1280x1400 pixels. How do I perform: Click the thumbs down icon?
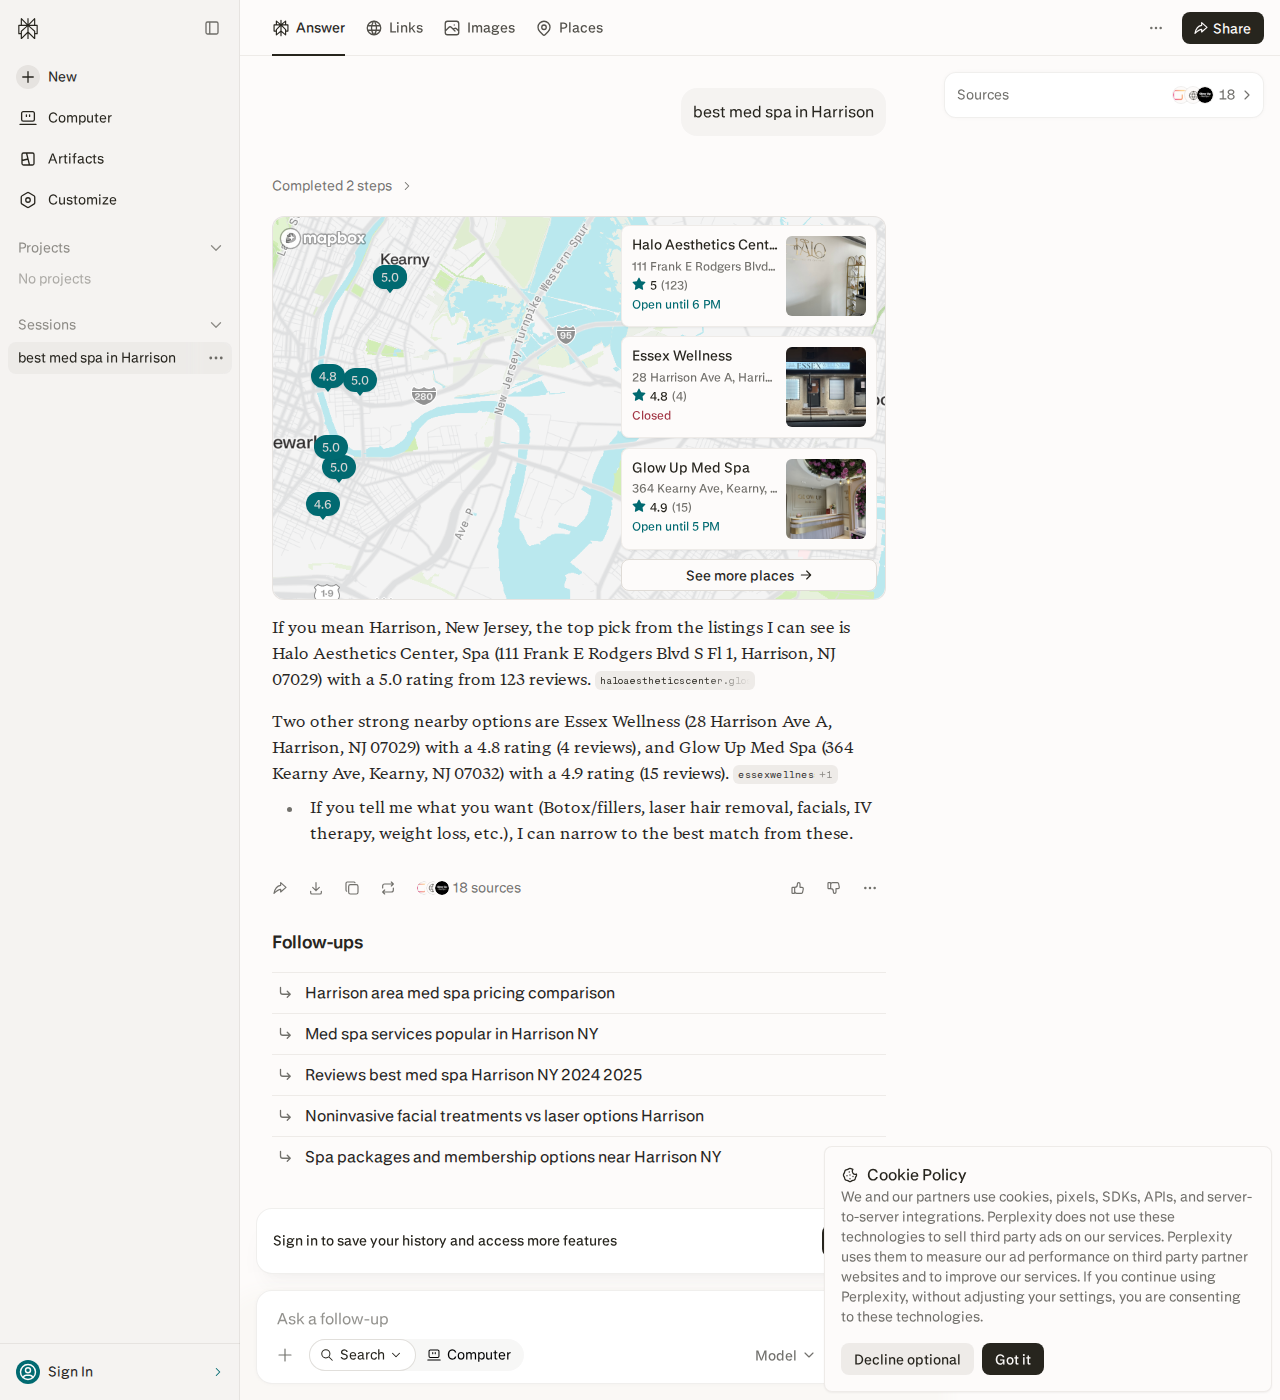pyautogui.click(x=834, y=888)
